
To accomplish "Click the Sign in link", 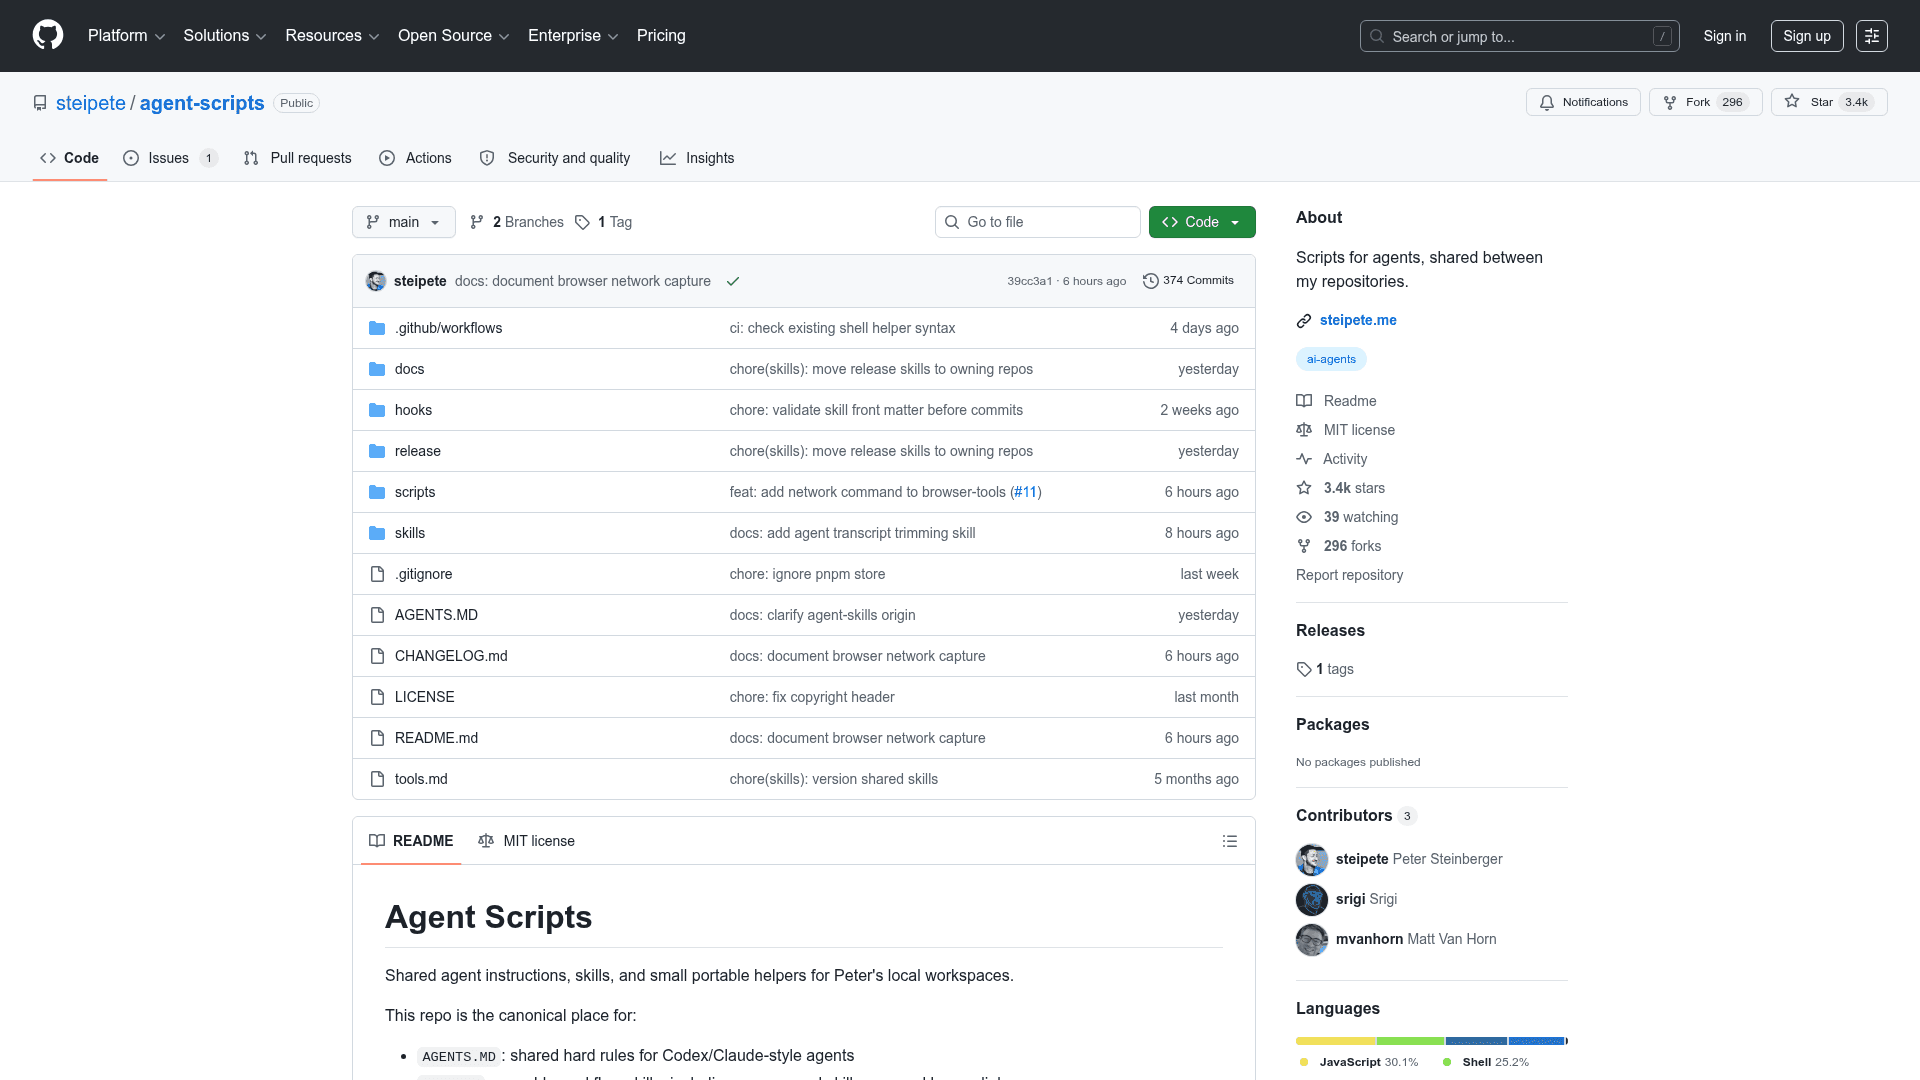I will (1725, 36).
